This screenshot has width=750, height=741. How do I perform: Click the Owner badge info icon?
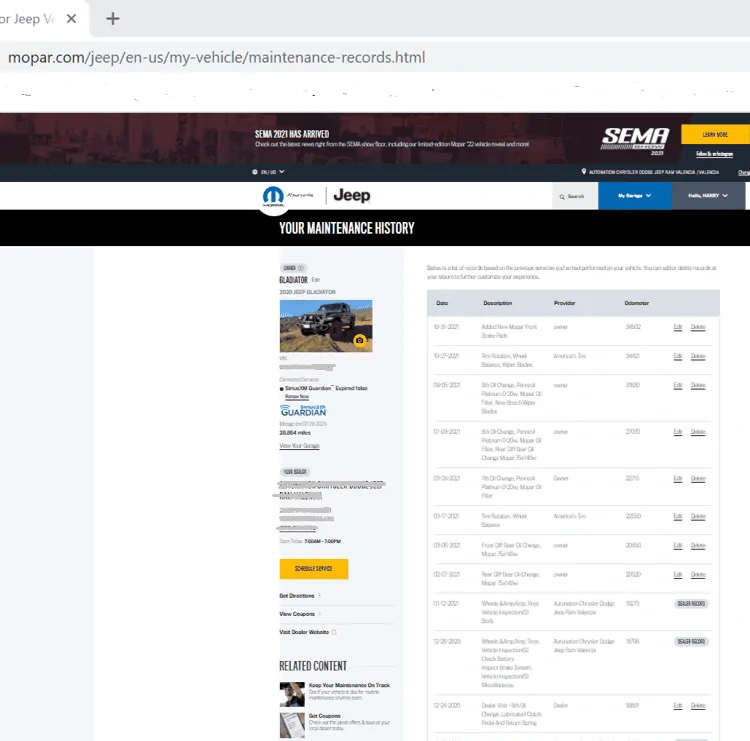tap(301, 268)
